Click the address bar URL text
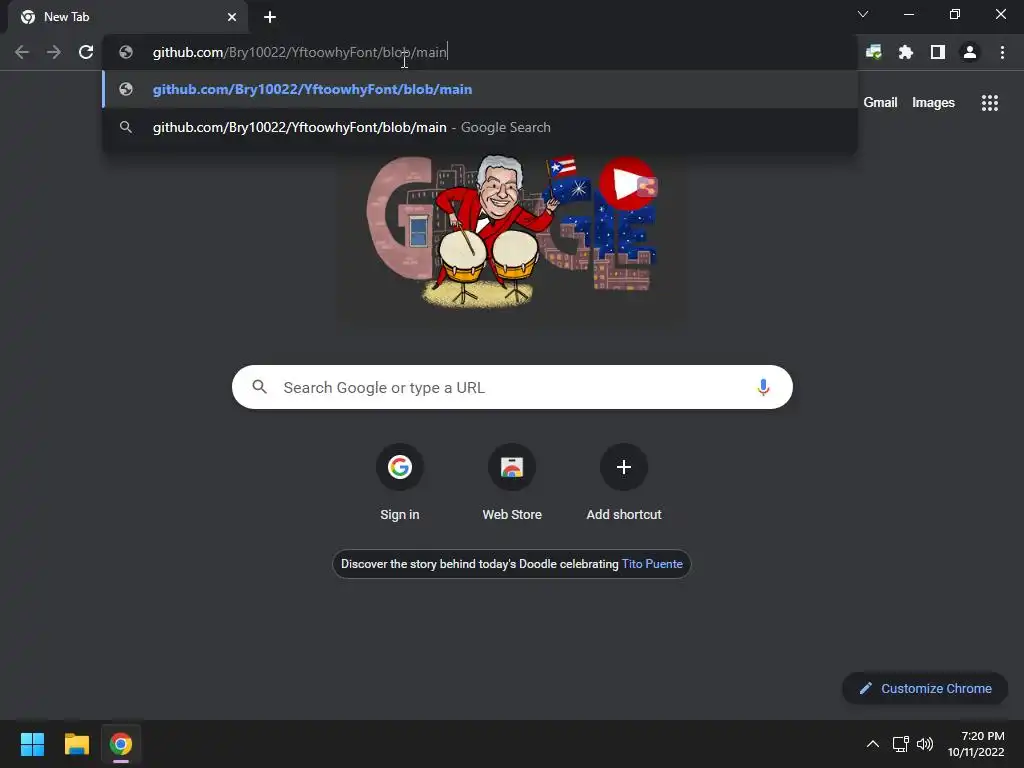This screenshot has width=1024, height=768. 300,52
